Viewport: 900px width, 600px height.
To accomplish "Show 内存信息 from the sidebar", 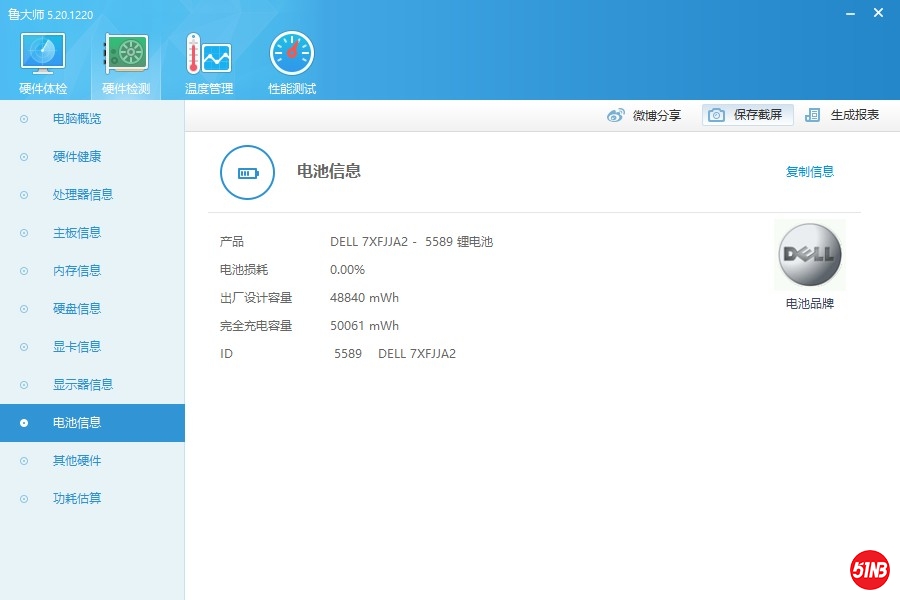I will 77,271.
